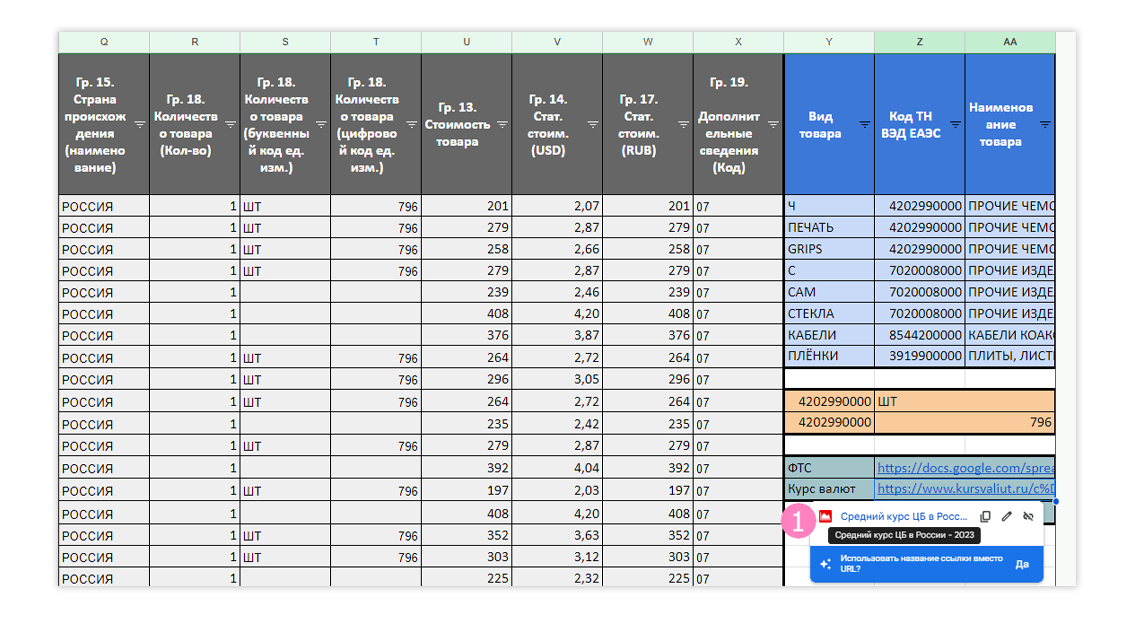
Task: Click the USD value '3,87'
Action: point(557,335)
